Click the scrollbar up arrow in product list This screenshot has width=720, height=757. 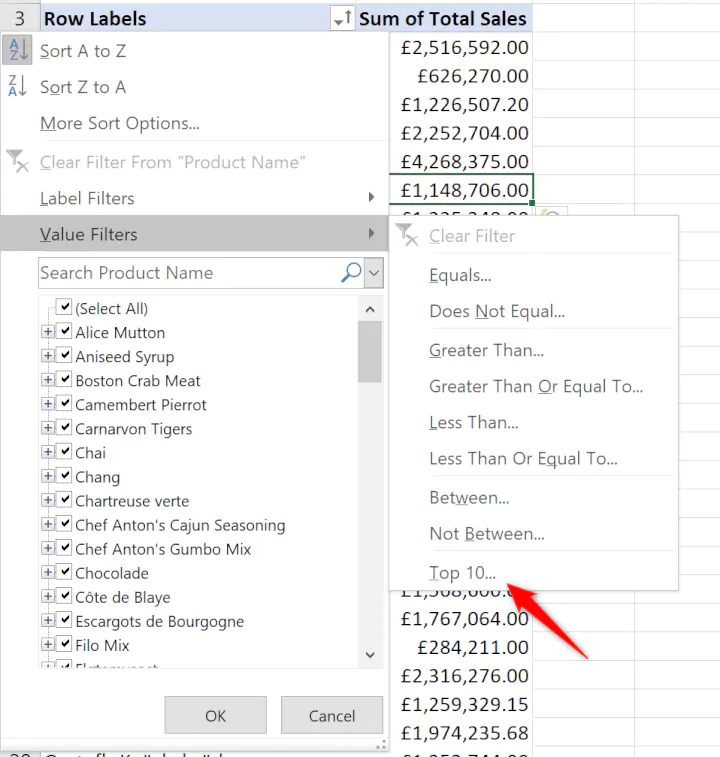[x=370, y=310]
